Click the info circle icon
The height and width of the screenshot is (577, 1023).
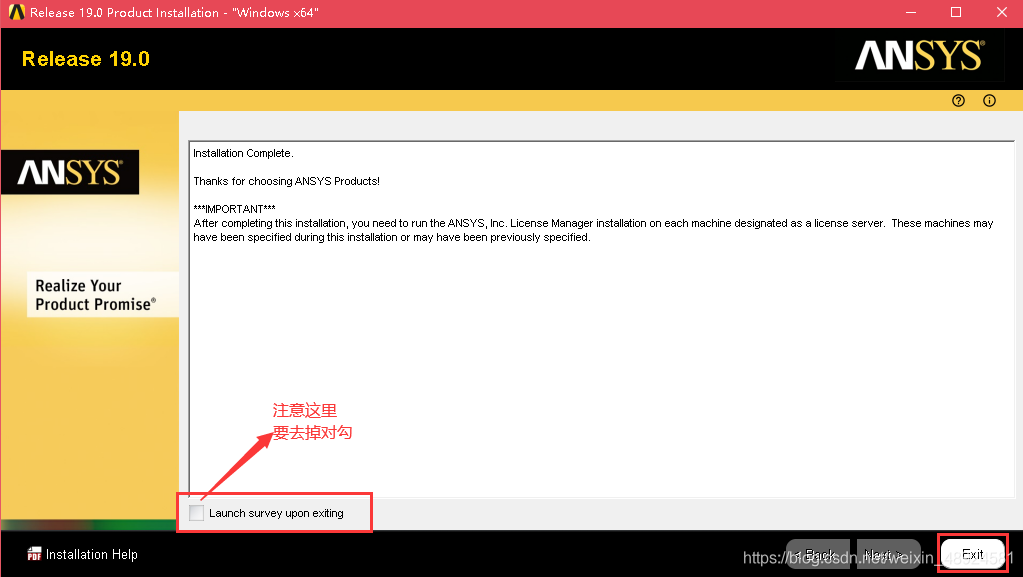(x=989, y=101)
